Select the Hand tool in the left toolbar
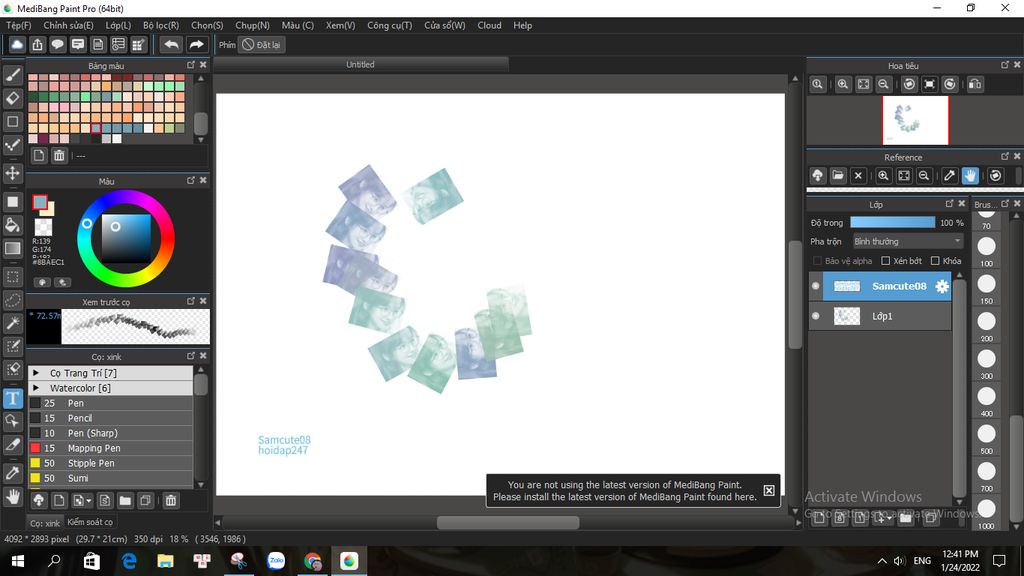1024x576 pixels. pyautogui.click(x=13, y=496)
